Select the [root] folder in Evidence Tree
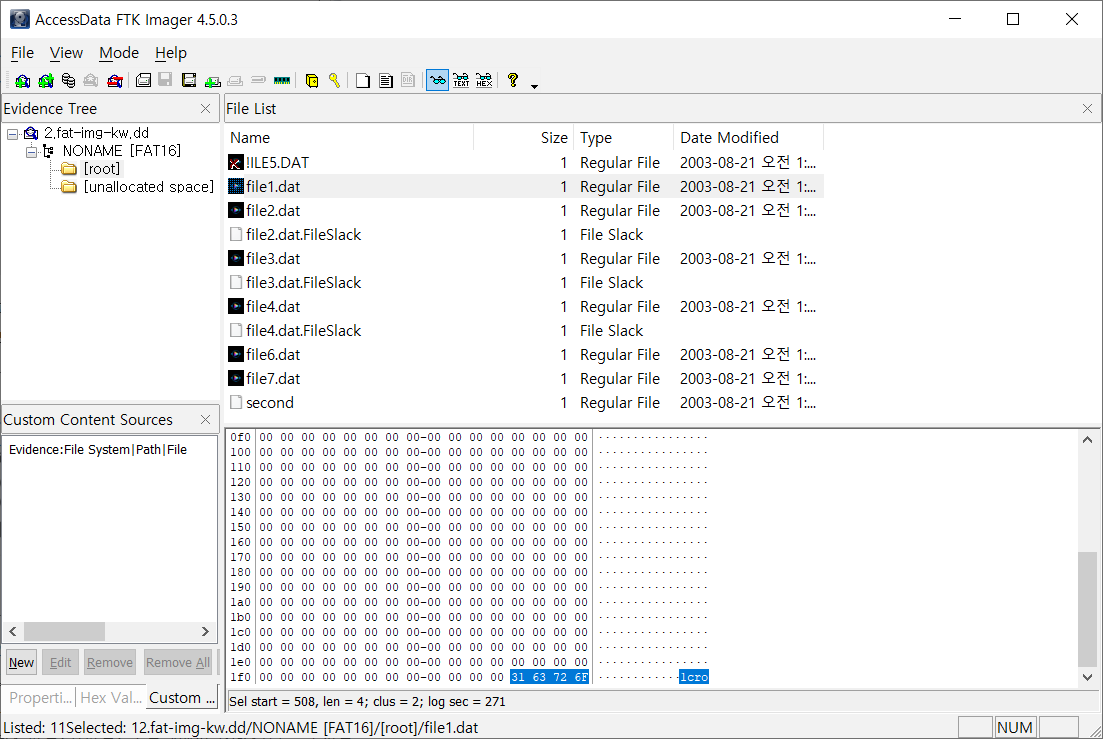 coord(102,169)
